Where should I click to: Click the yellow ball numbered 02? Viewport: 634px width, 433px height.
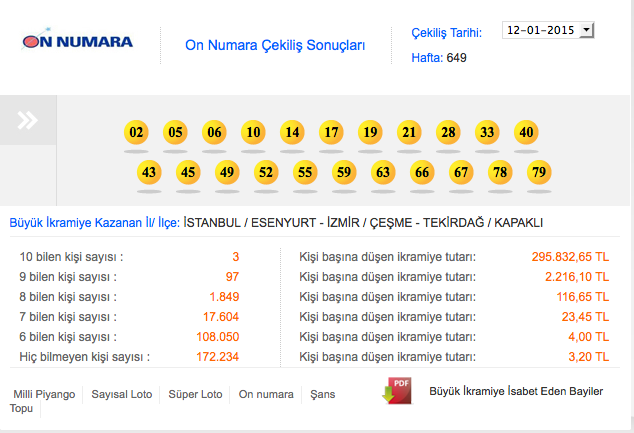pyautogui.click(x=136, y=132)
